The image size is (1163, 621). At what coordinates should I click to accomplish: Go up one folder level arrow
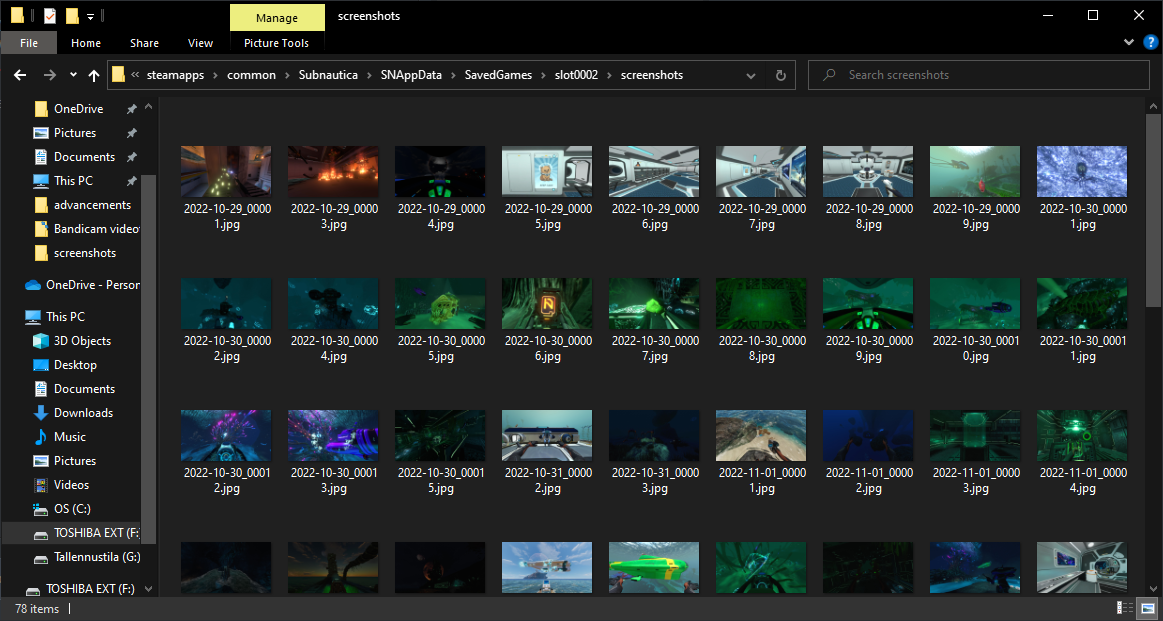coord(93,75)
